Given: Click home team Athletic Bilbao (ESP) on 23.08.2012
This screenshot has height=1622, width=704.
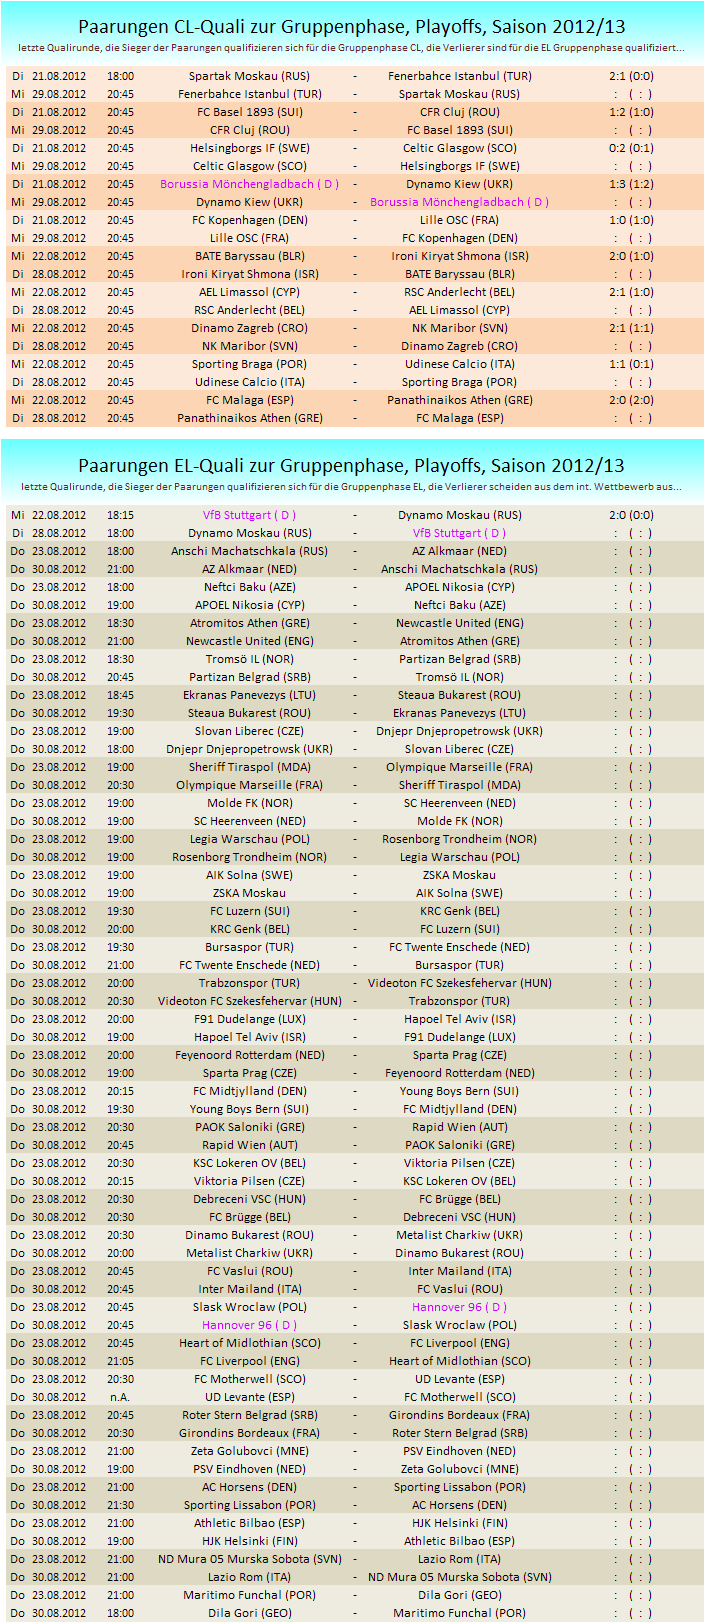Looking at the screenshot, I should 249,1523.
